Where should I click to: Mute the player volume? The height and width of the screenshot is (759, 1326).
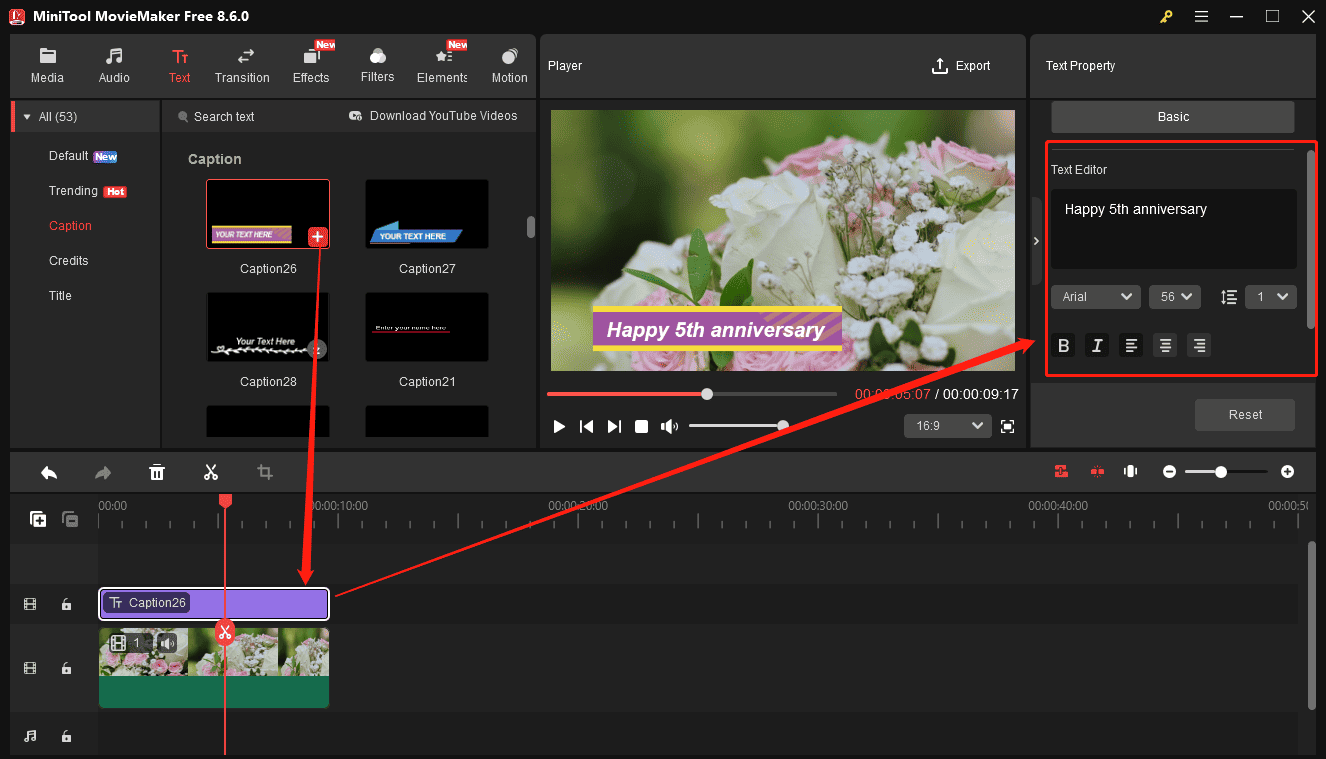(669, 426)
